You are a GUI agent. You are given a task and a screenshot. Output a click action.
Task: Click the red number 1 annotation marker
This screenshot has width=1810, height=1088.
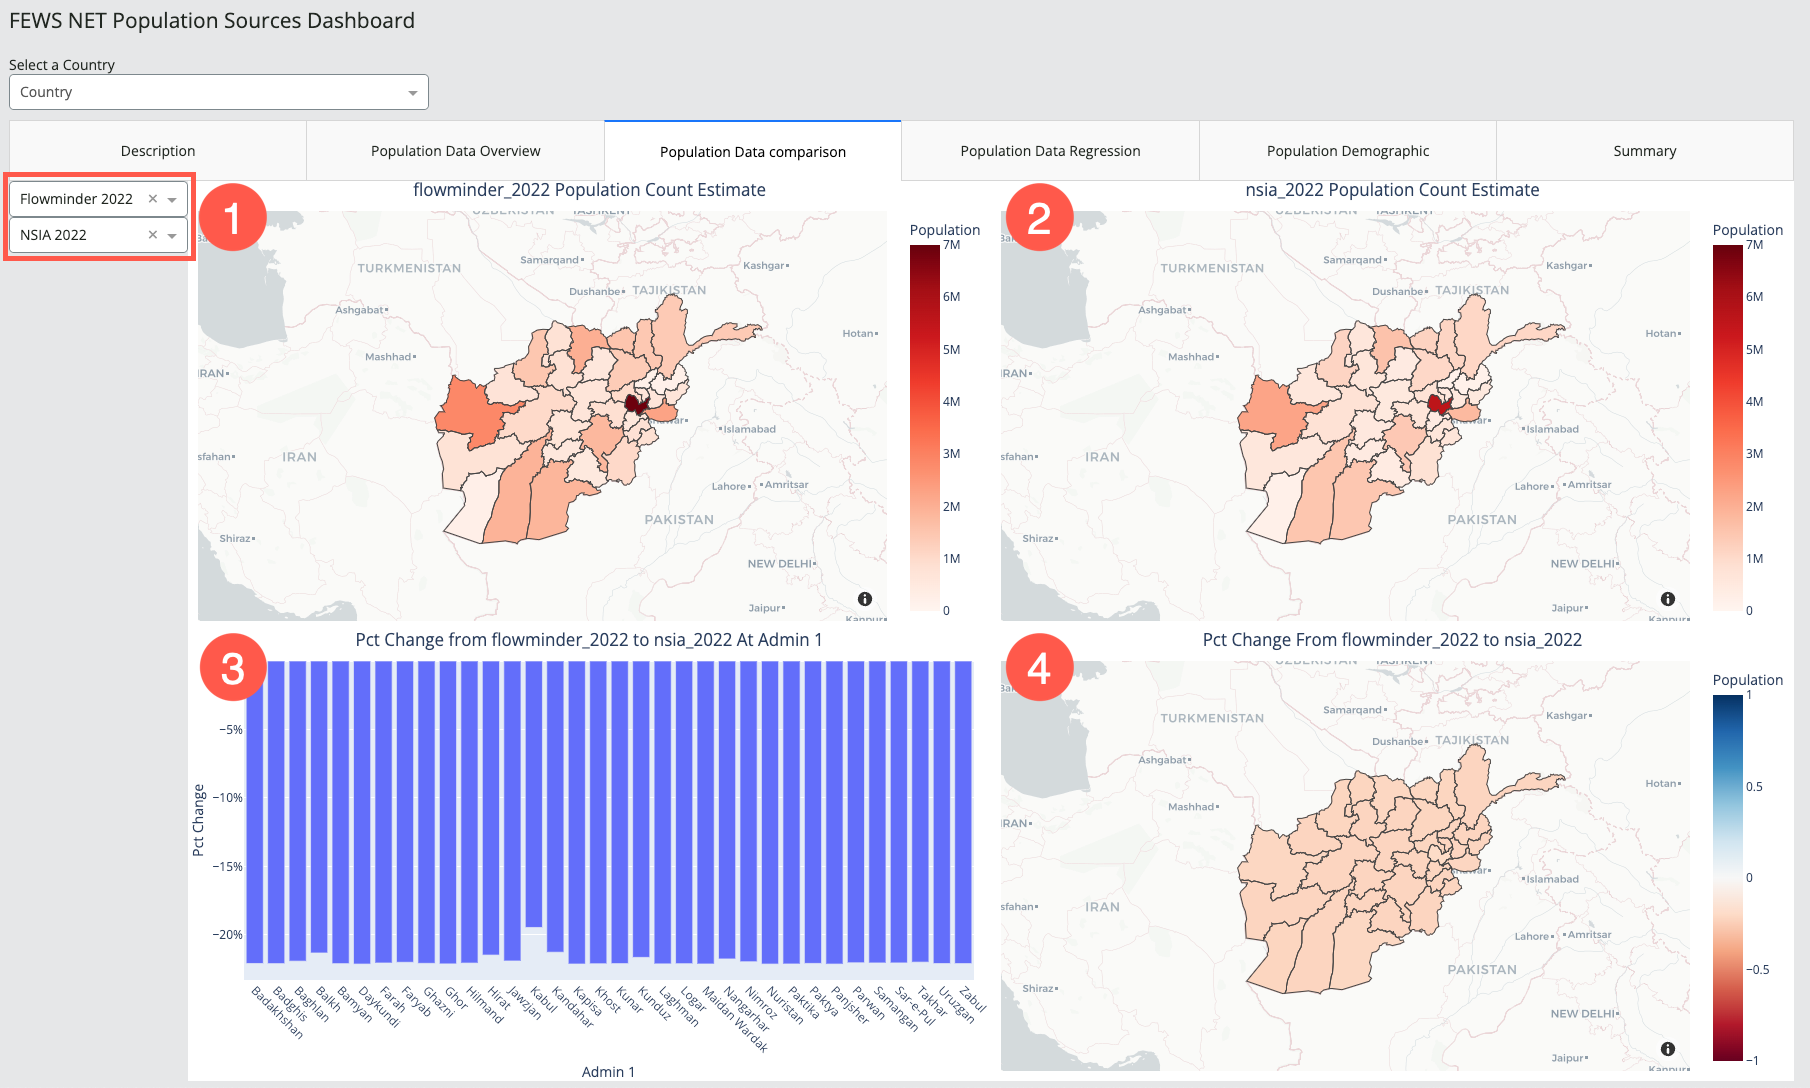pos(233,218)
